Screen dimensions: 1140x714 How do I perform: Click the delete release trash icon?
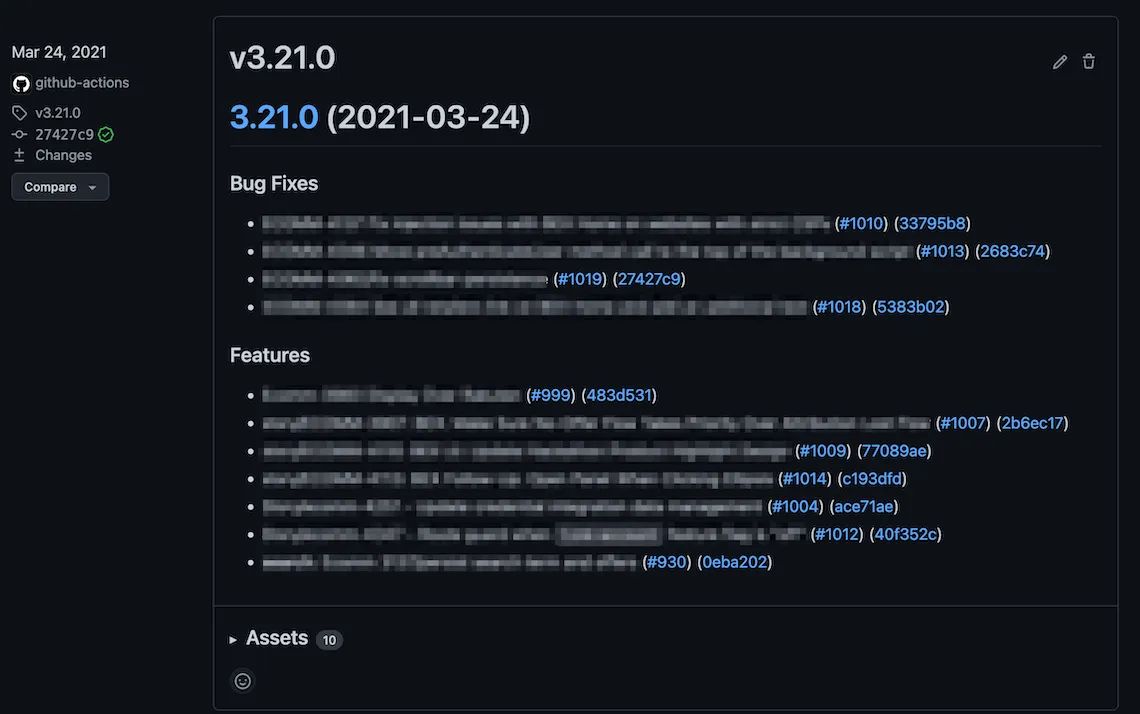click(1088, 61)
